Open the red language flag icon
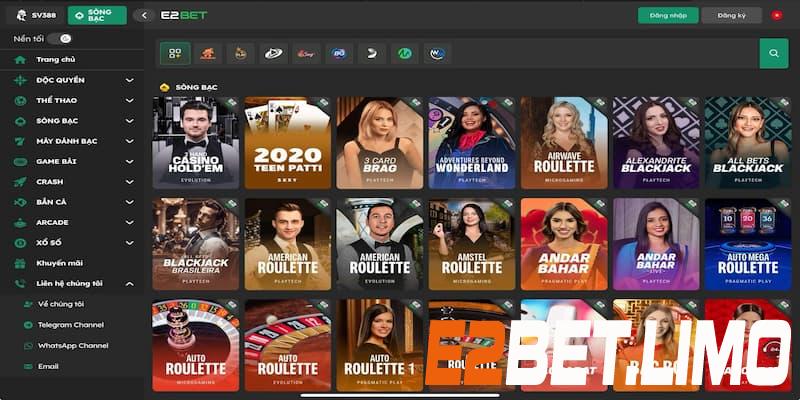Image resolution: width=800 pixels, height=400 pixels. (777, 15)
